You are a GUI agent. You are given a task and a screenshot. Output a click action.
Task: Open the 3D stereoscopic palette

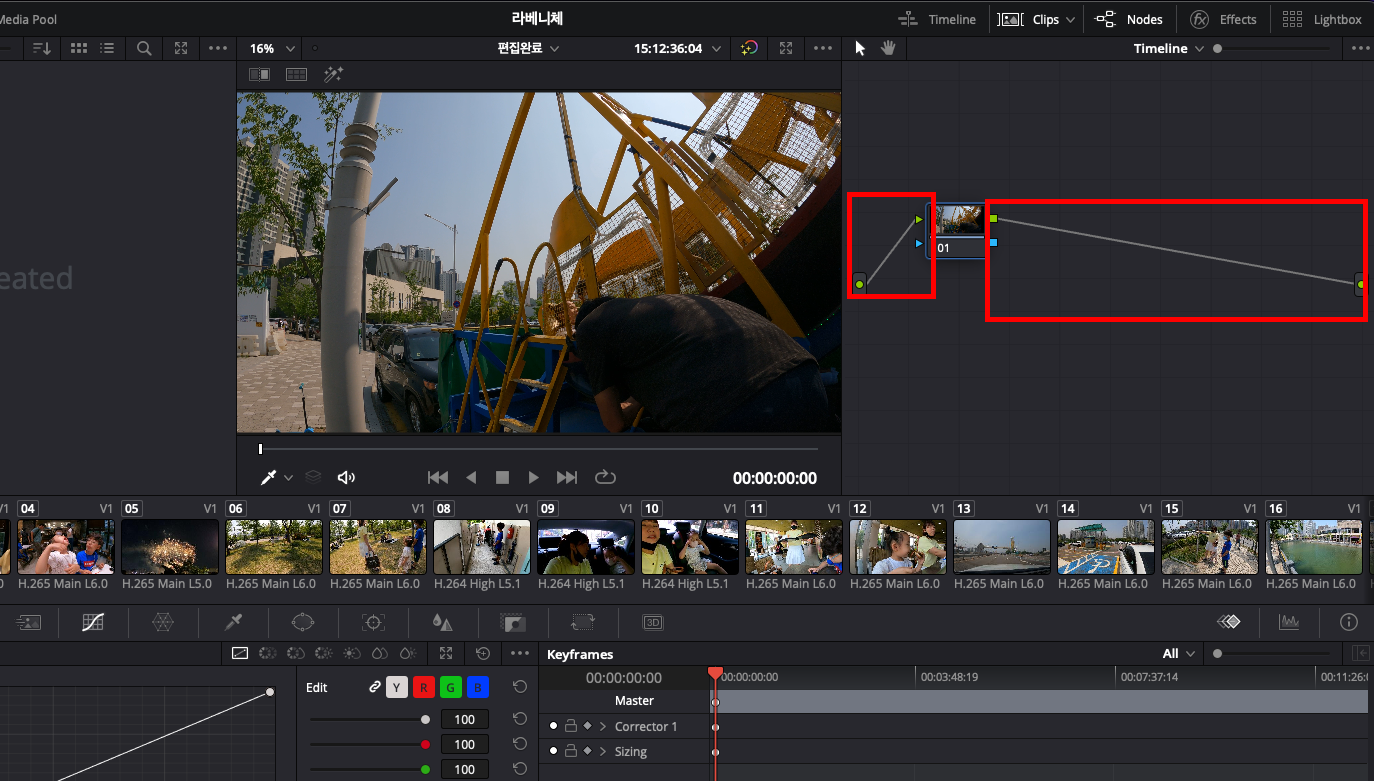653,622
